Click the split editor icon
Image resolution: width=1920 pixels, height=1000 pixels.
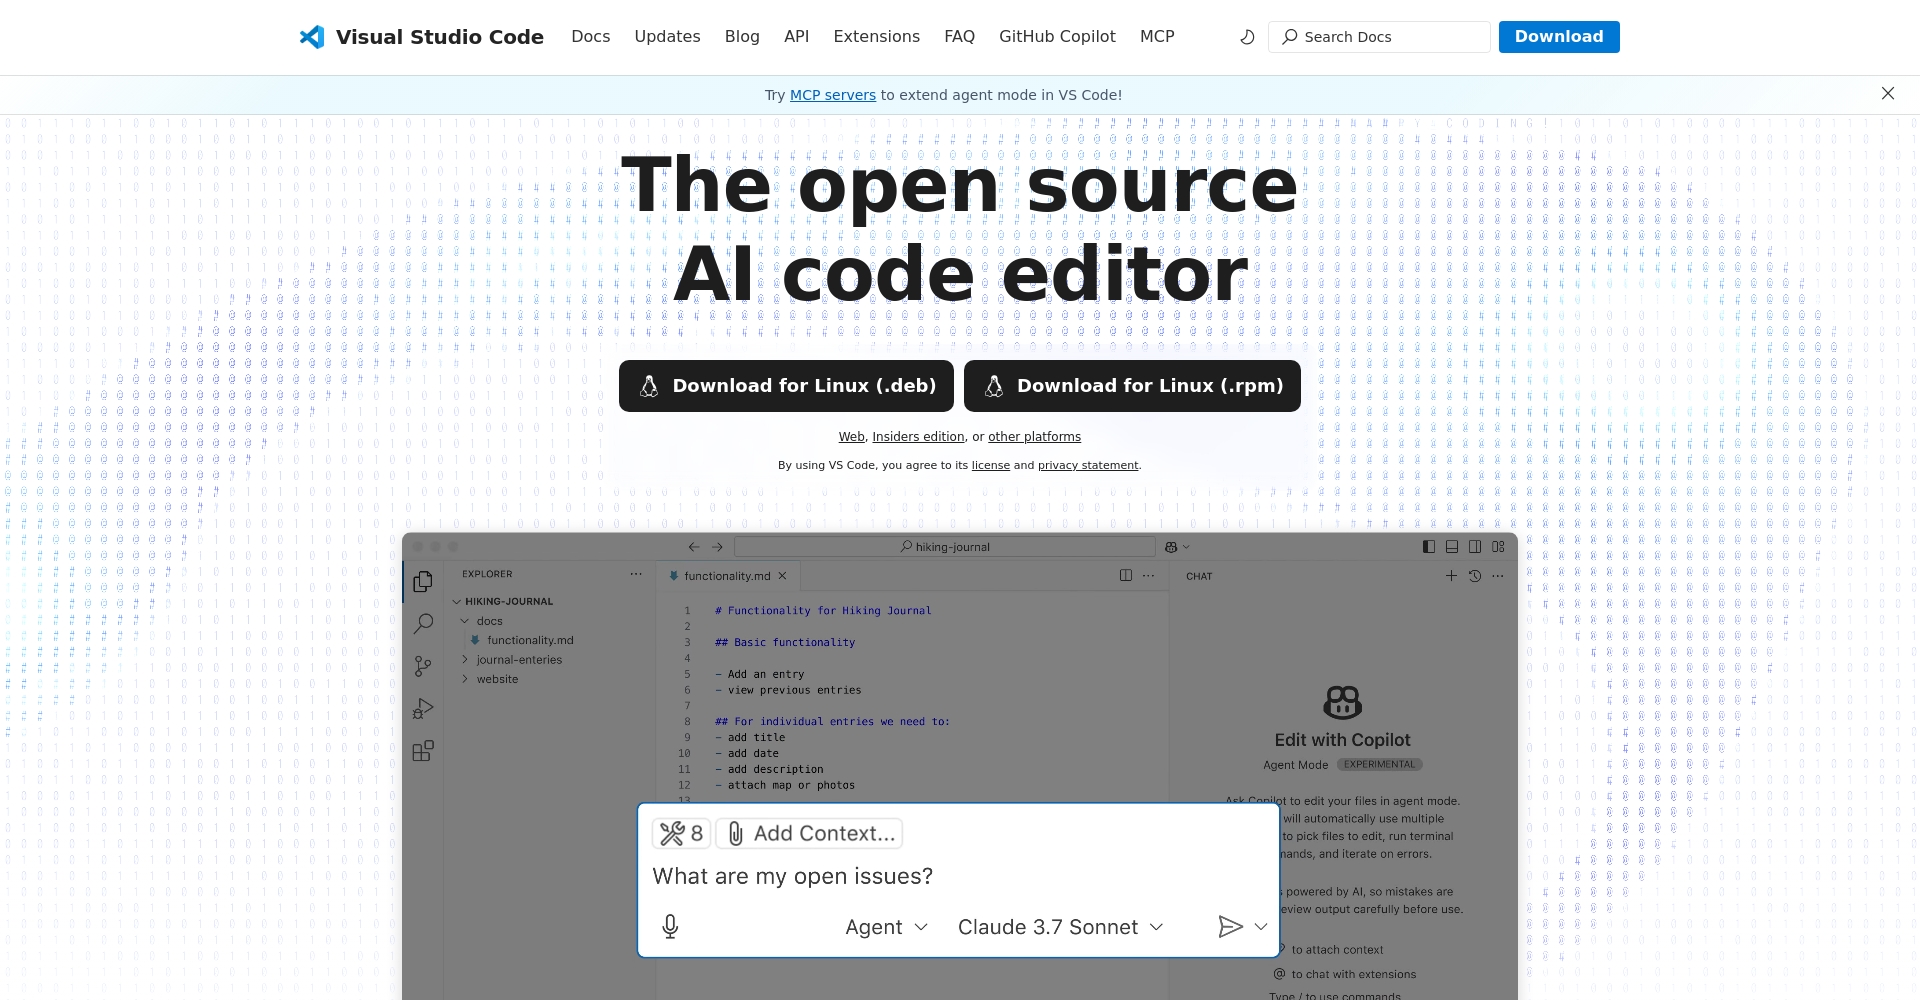coord(1126,575)
